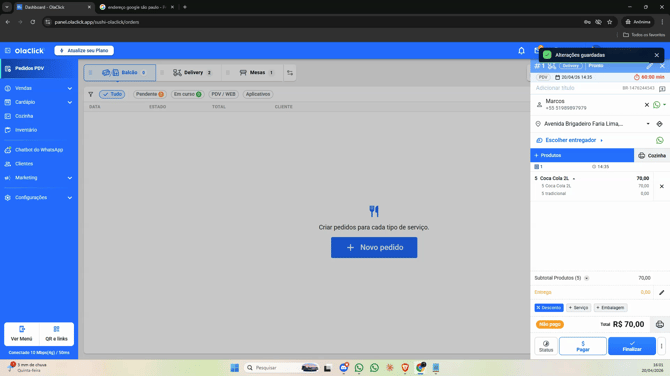Bookmark page with star icon

[x=610, y=22]
